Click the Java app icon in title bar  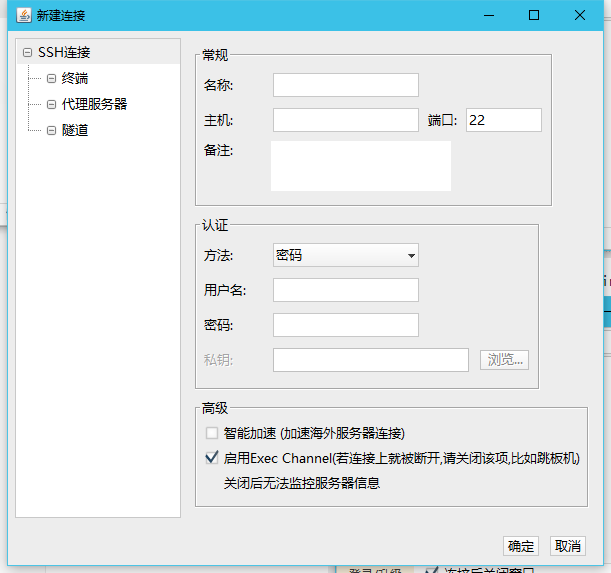click(23, 15)
